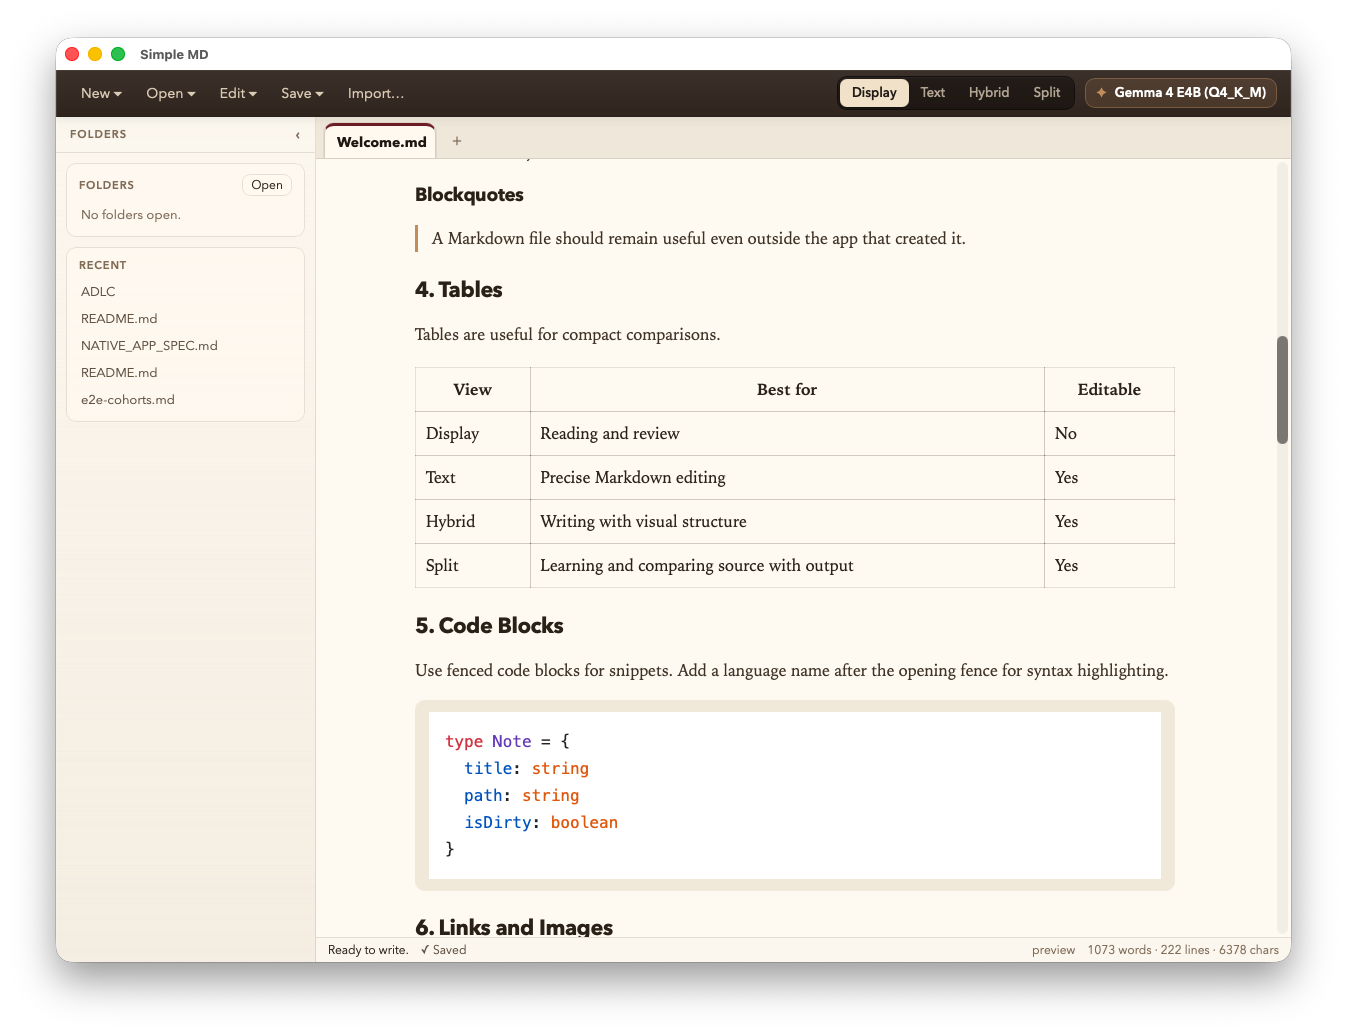The height and width of the screenshot is (1036, 1347).
Task: Click the blockquote about Markdown files
Action: pyautogui.click(x=698, y=239)
